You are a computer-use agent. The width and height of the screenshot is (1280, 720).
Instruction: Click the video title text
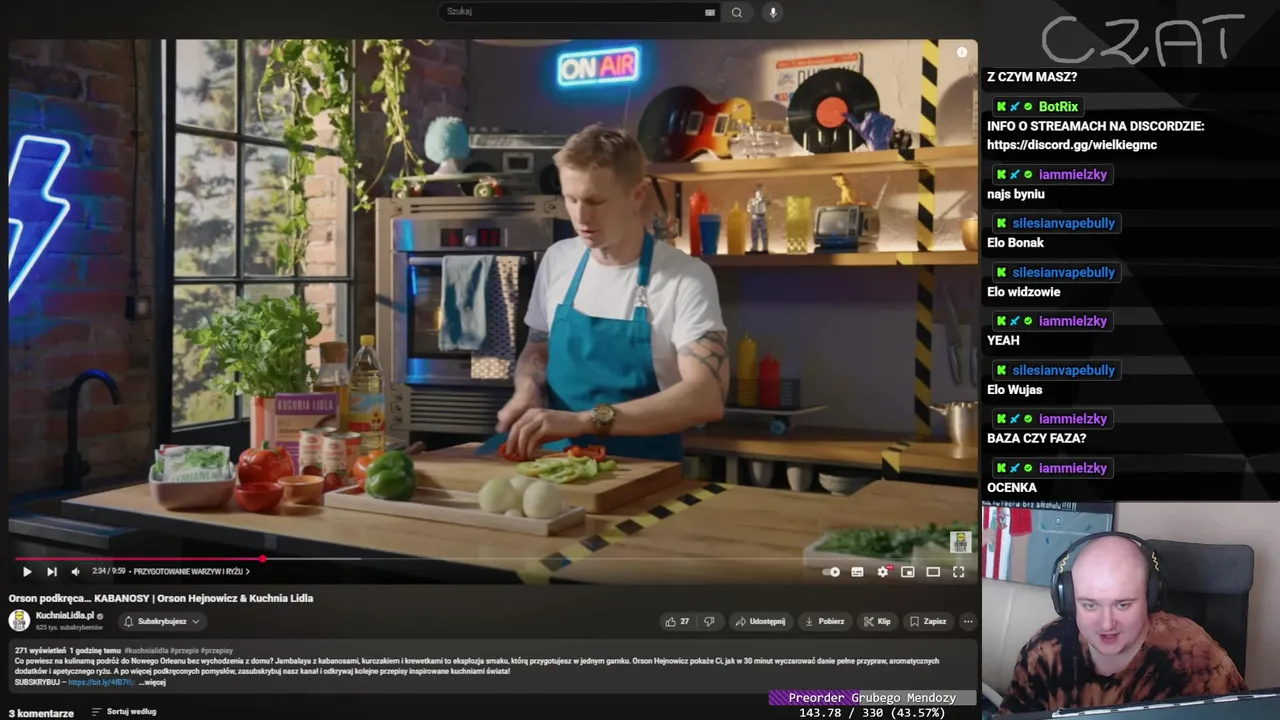click(161, 598)
